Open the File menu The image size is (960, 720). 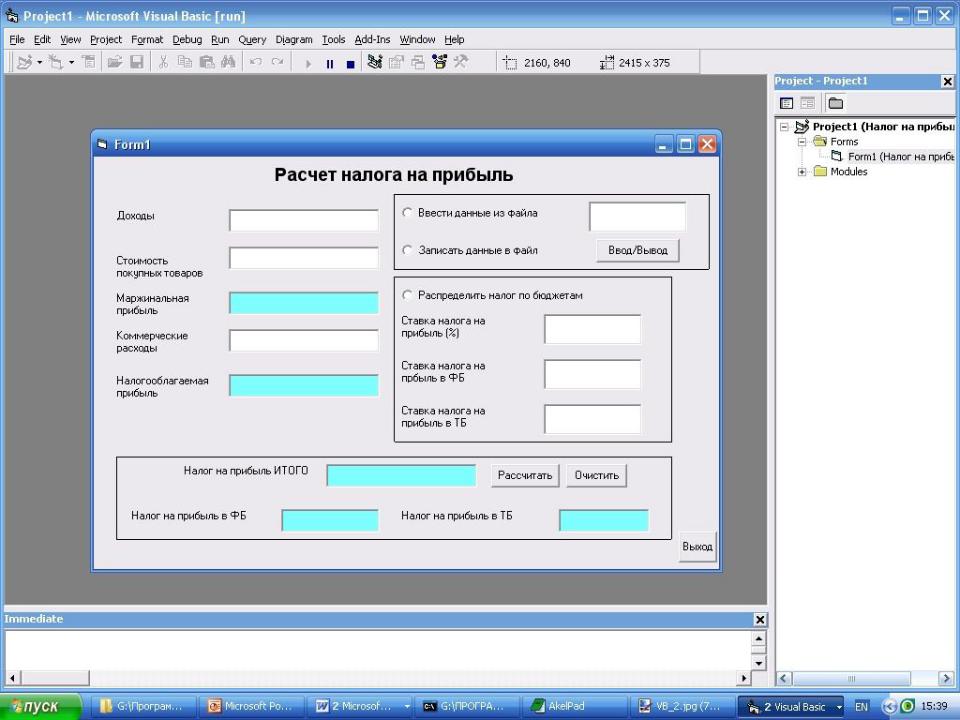coord(17,40)
